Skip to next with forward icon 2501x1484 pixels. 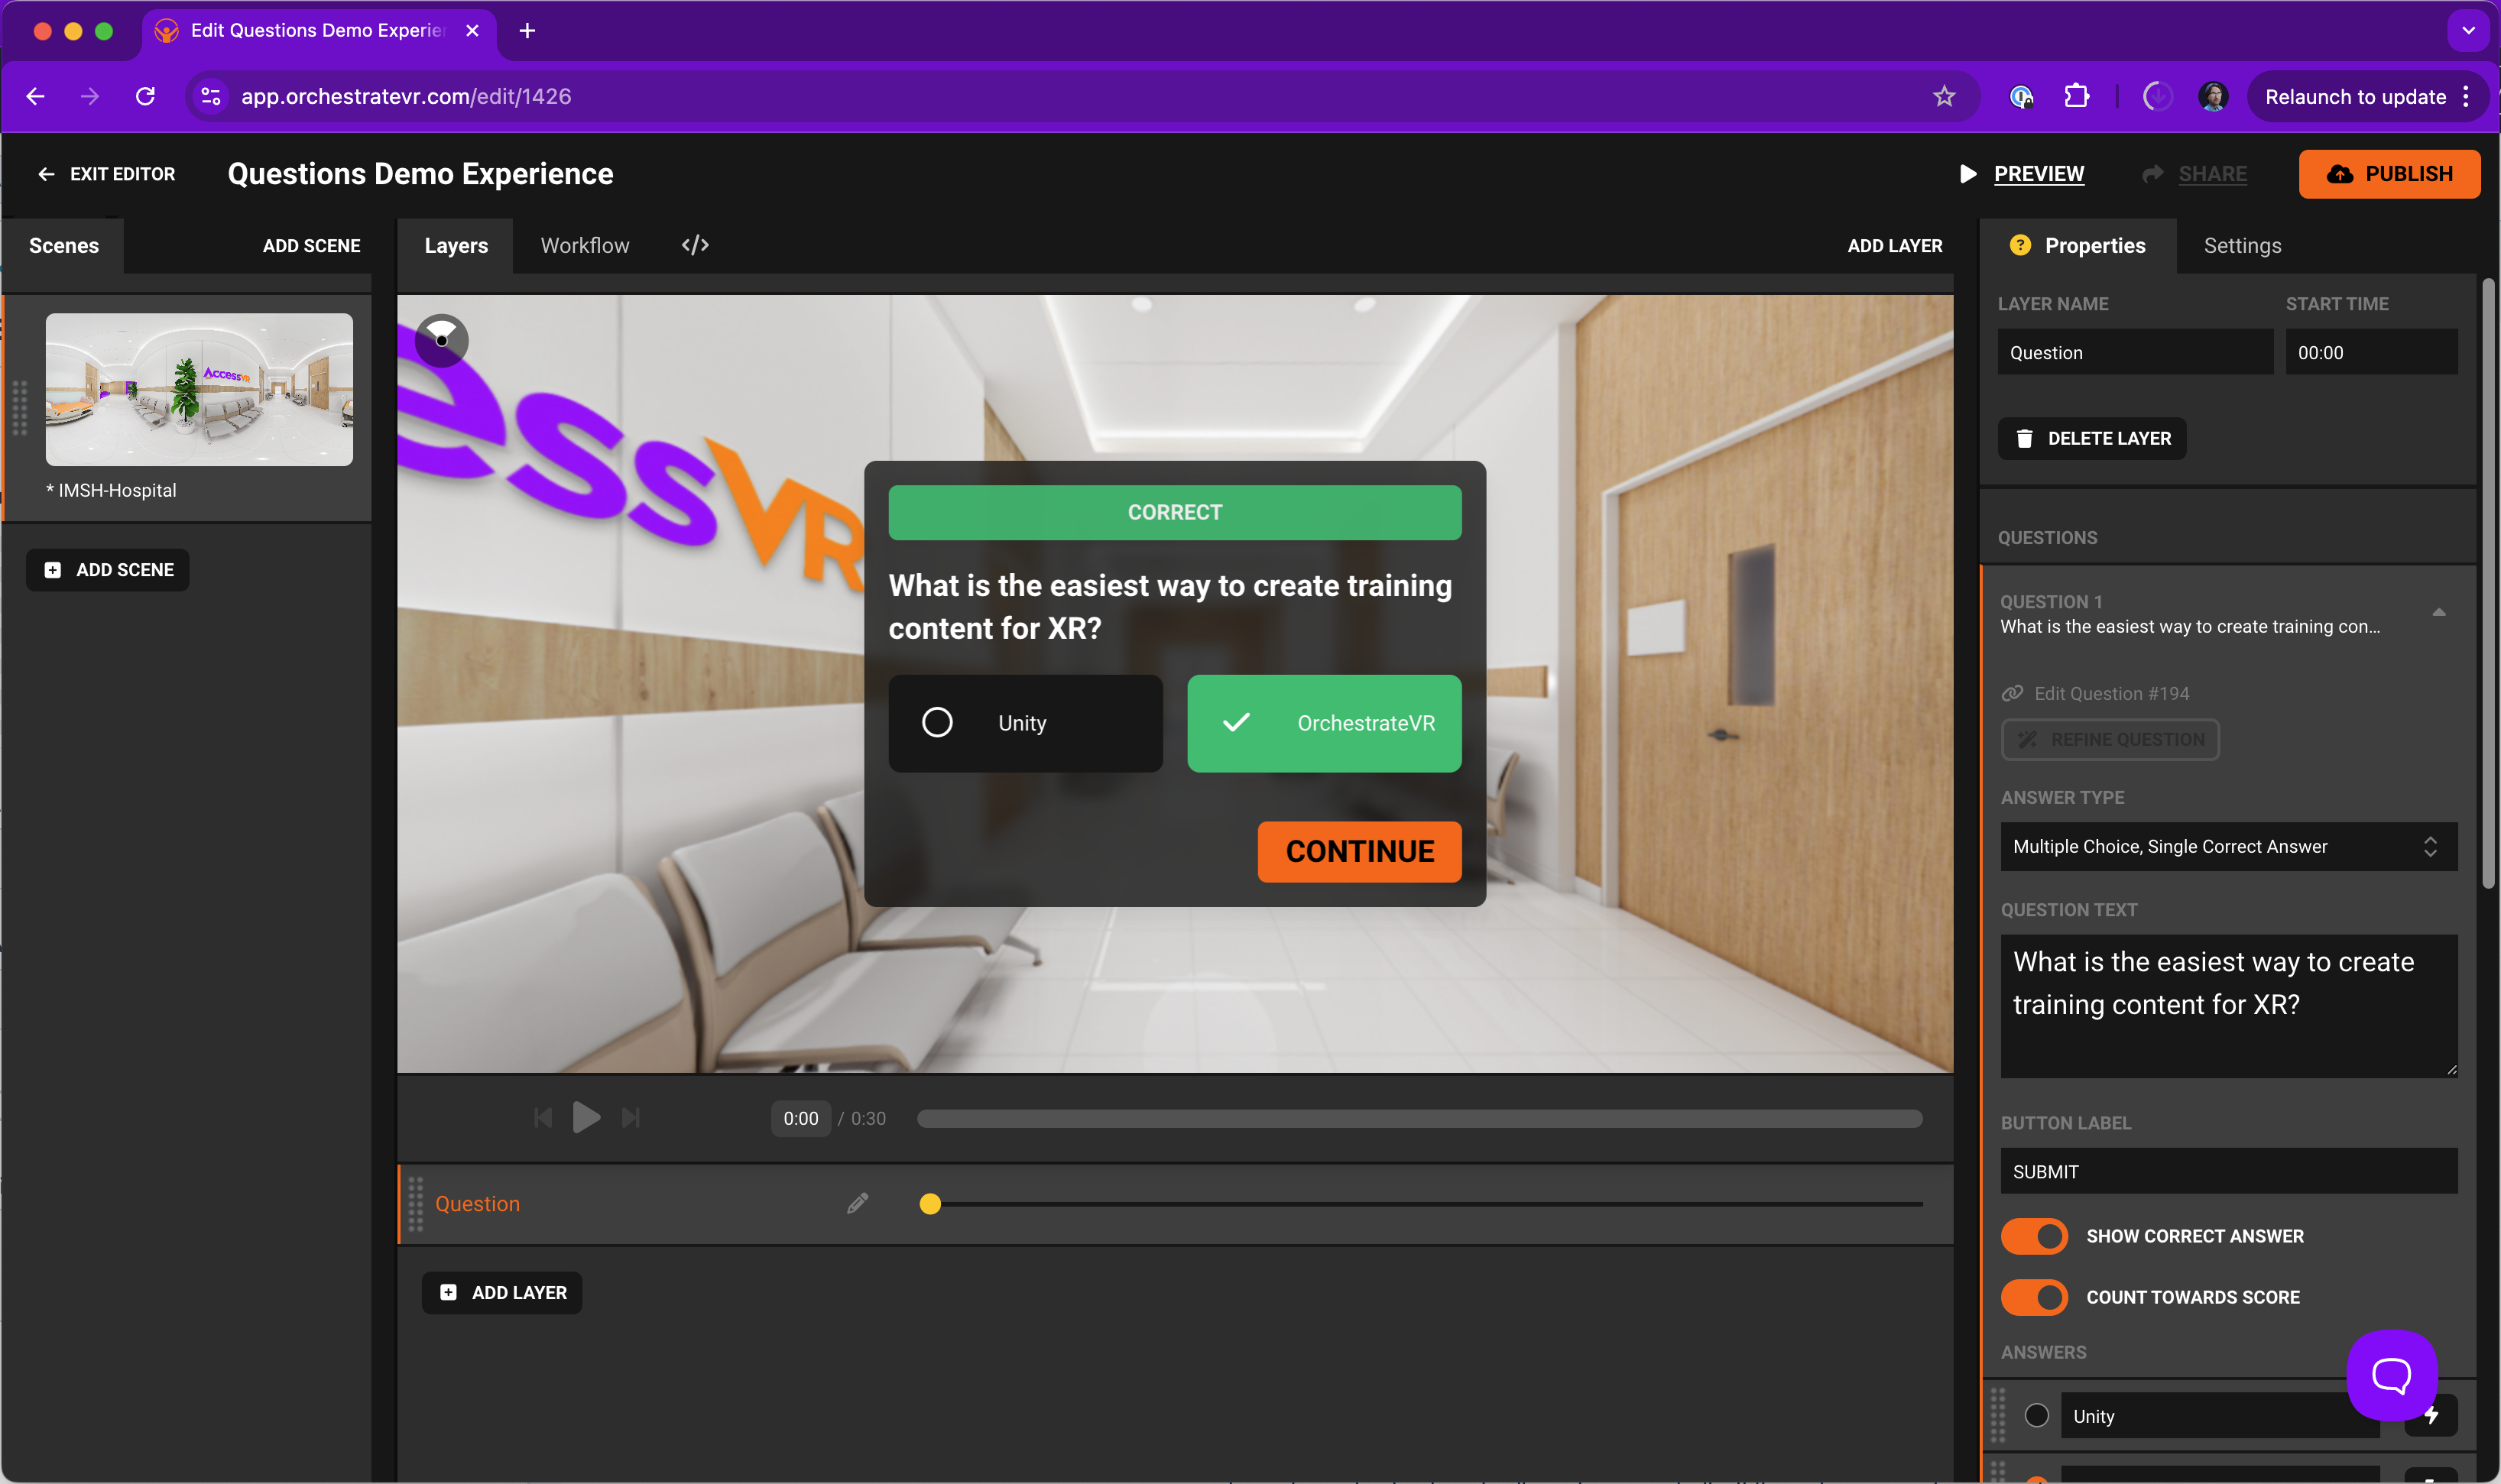630,1117
